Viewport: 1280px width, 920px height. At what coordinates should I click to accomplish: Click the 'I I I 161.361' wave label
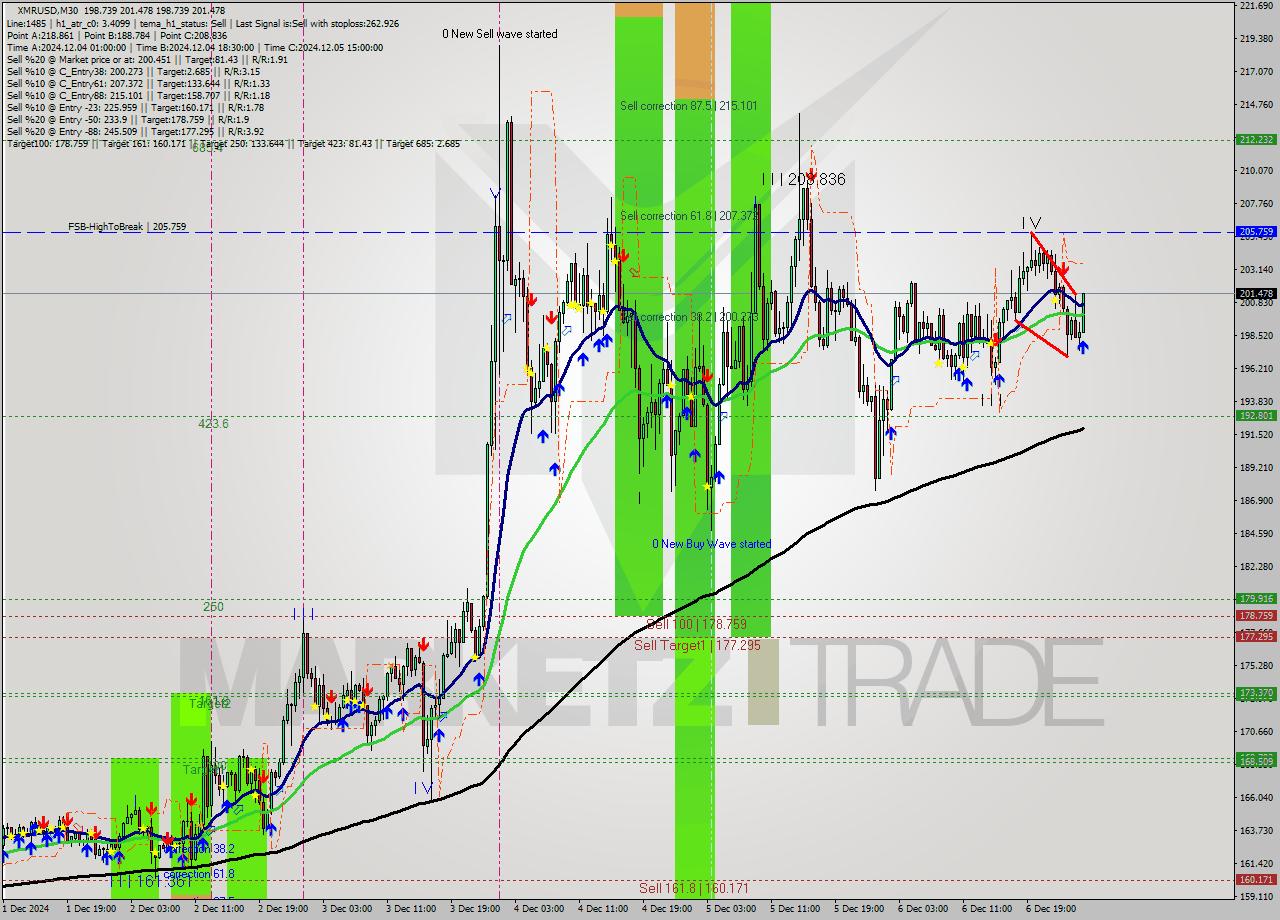[150, 882]
